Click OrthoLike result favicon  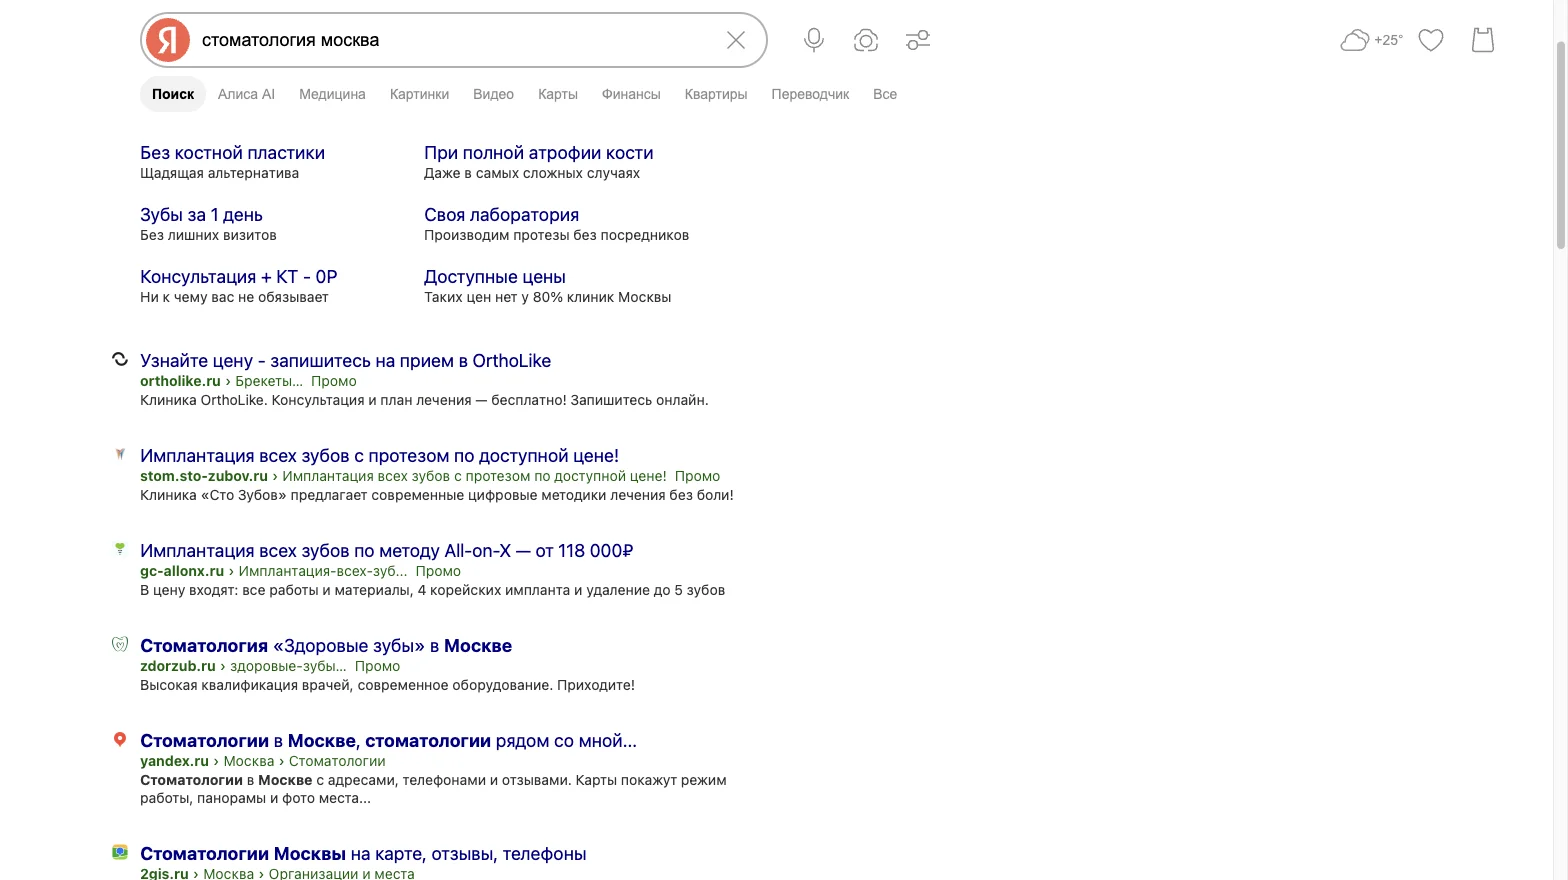coord(120,359)
